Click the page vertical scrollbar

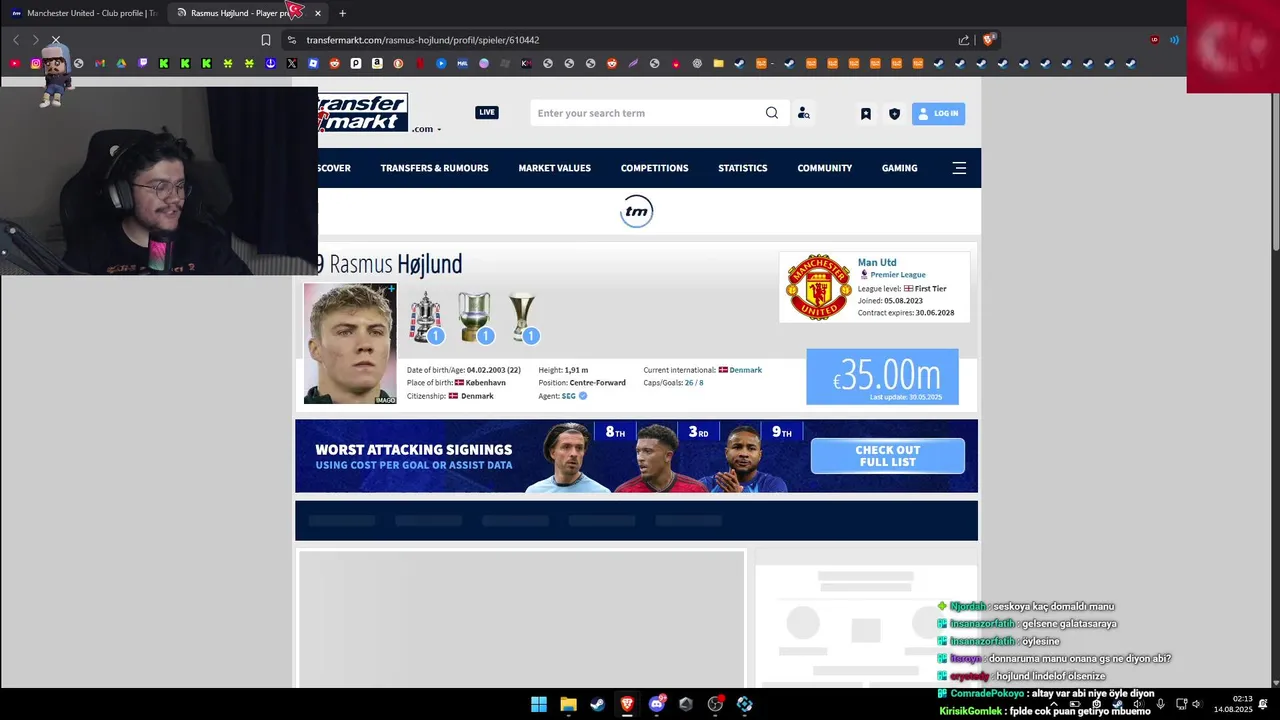point(1274,168)
